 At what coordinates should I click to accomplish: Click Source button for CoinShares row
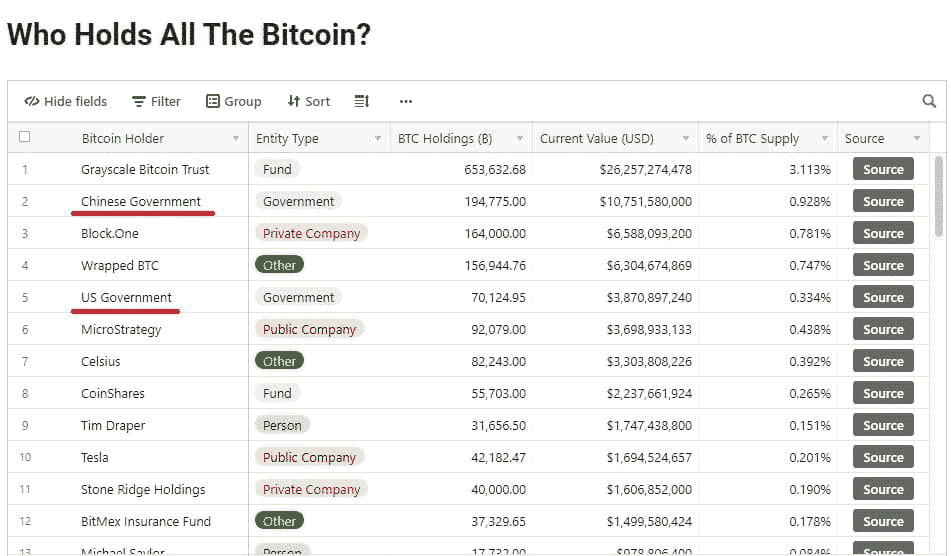[883, 394]
